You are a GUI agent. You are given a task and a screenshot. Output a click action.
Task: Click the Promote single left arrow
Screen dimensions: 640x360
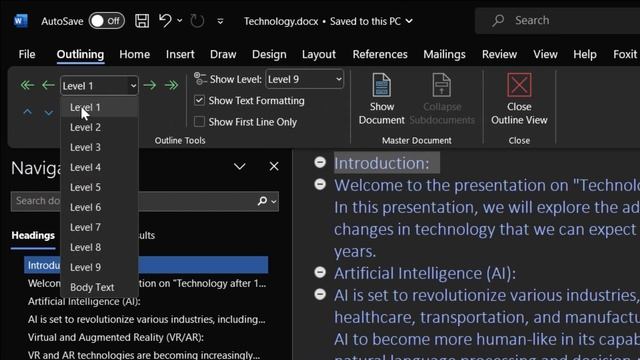coord(48,85)
